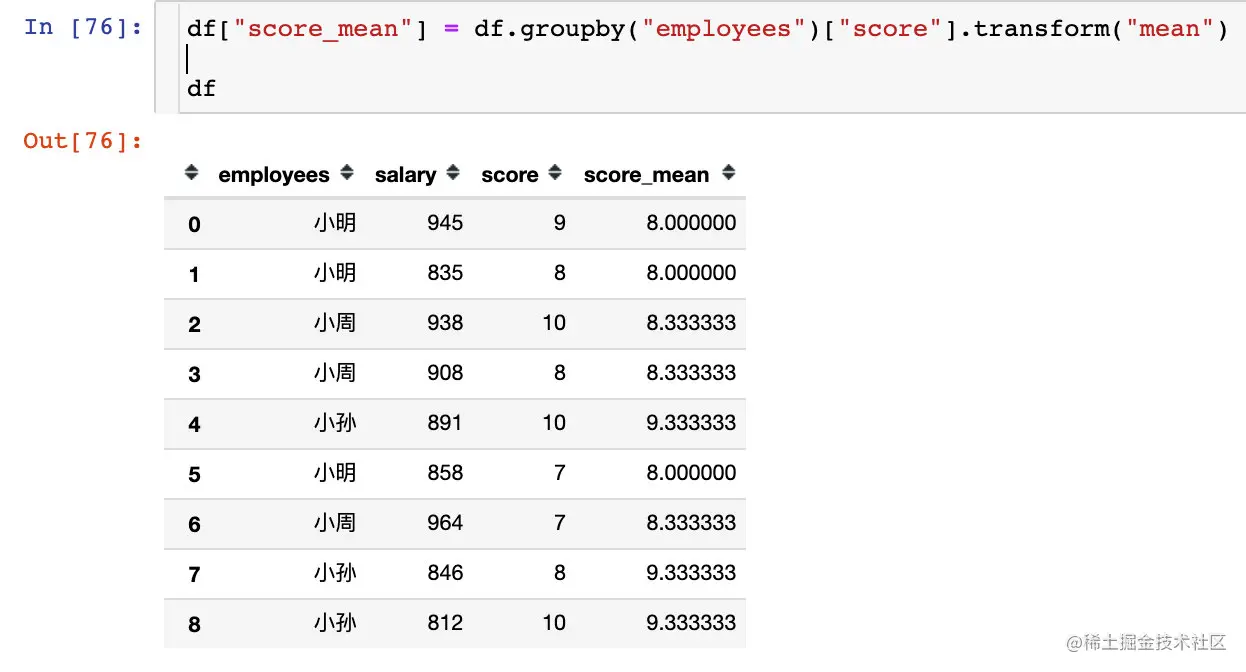Click the Out[76] output prompt
Viewport: 1246px width, 672px height.
(84, 140)
